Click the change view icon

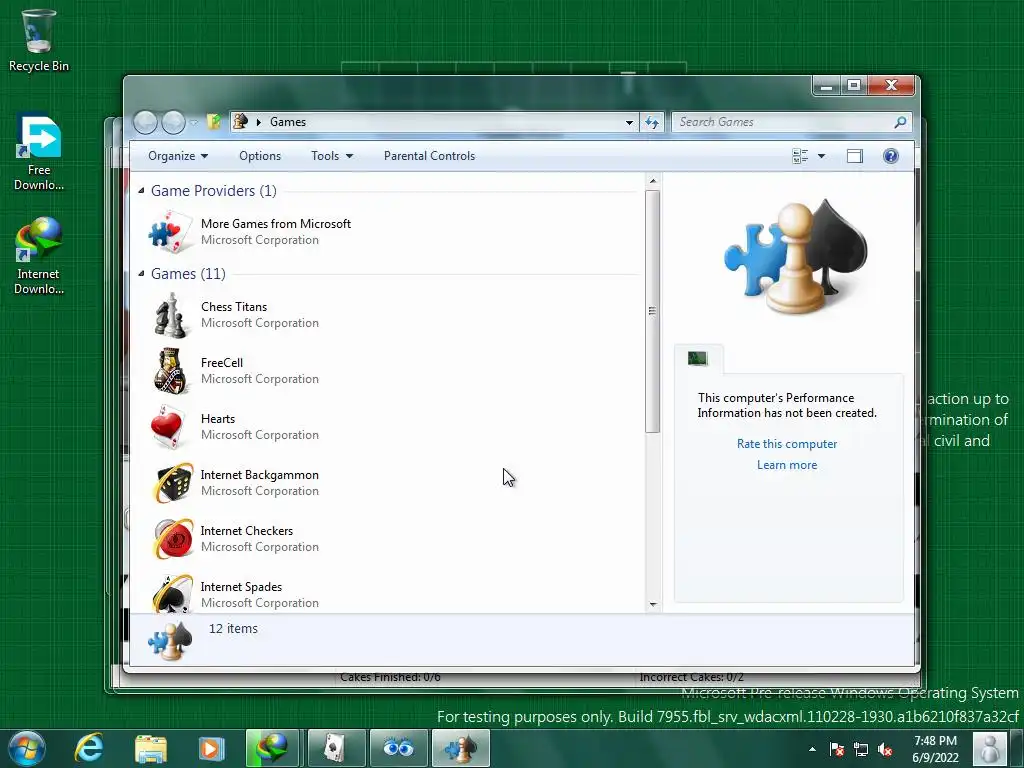coord(800,156)
